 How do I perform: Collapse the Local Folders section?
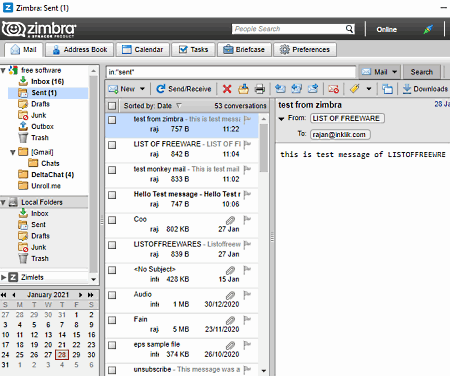point(3,202)
